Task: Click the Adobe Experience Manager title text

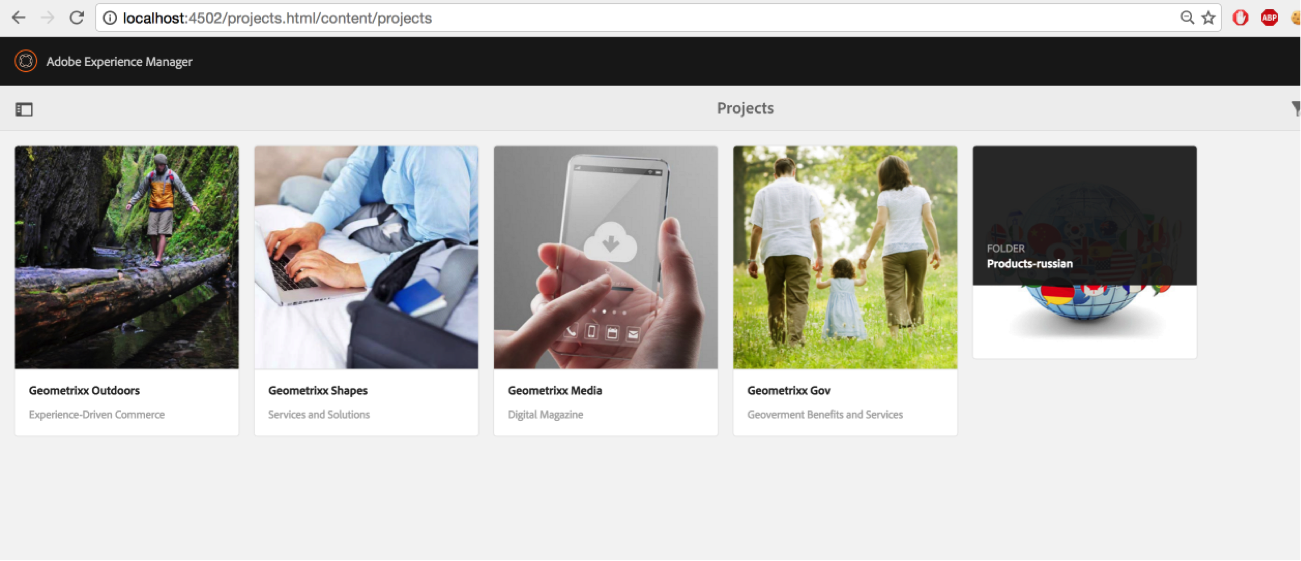Action: [119, 62]
